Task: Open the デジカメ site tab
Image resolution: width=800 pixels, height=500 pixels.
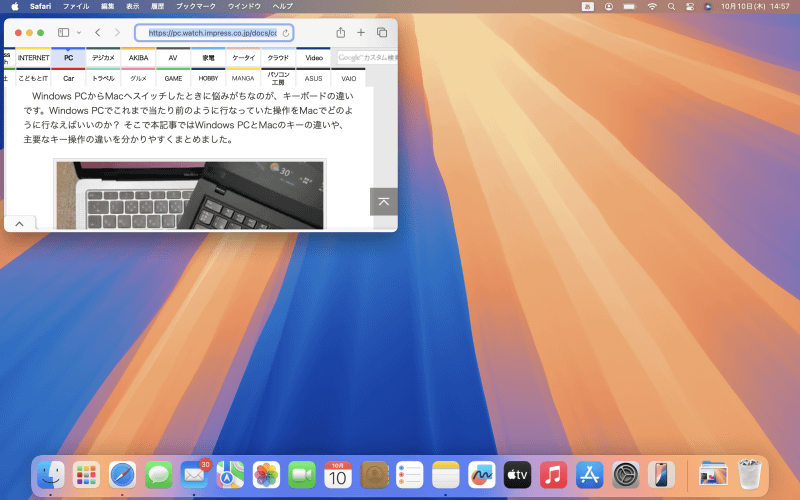Action: pos(103,58)
